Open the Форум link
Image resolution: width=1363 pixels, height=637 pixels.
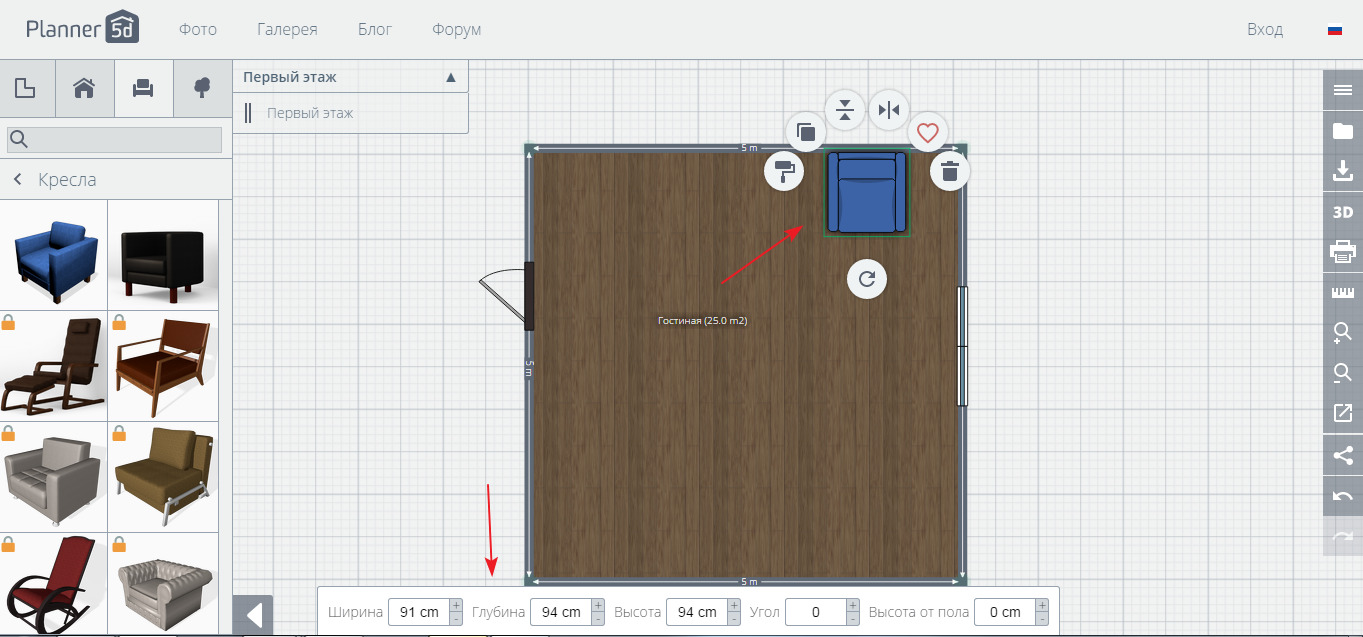(x=456, y=30)
